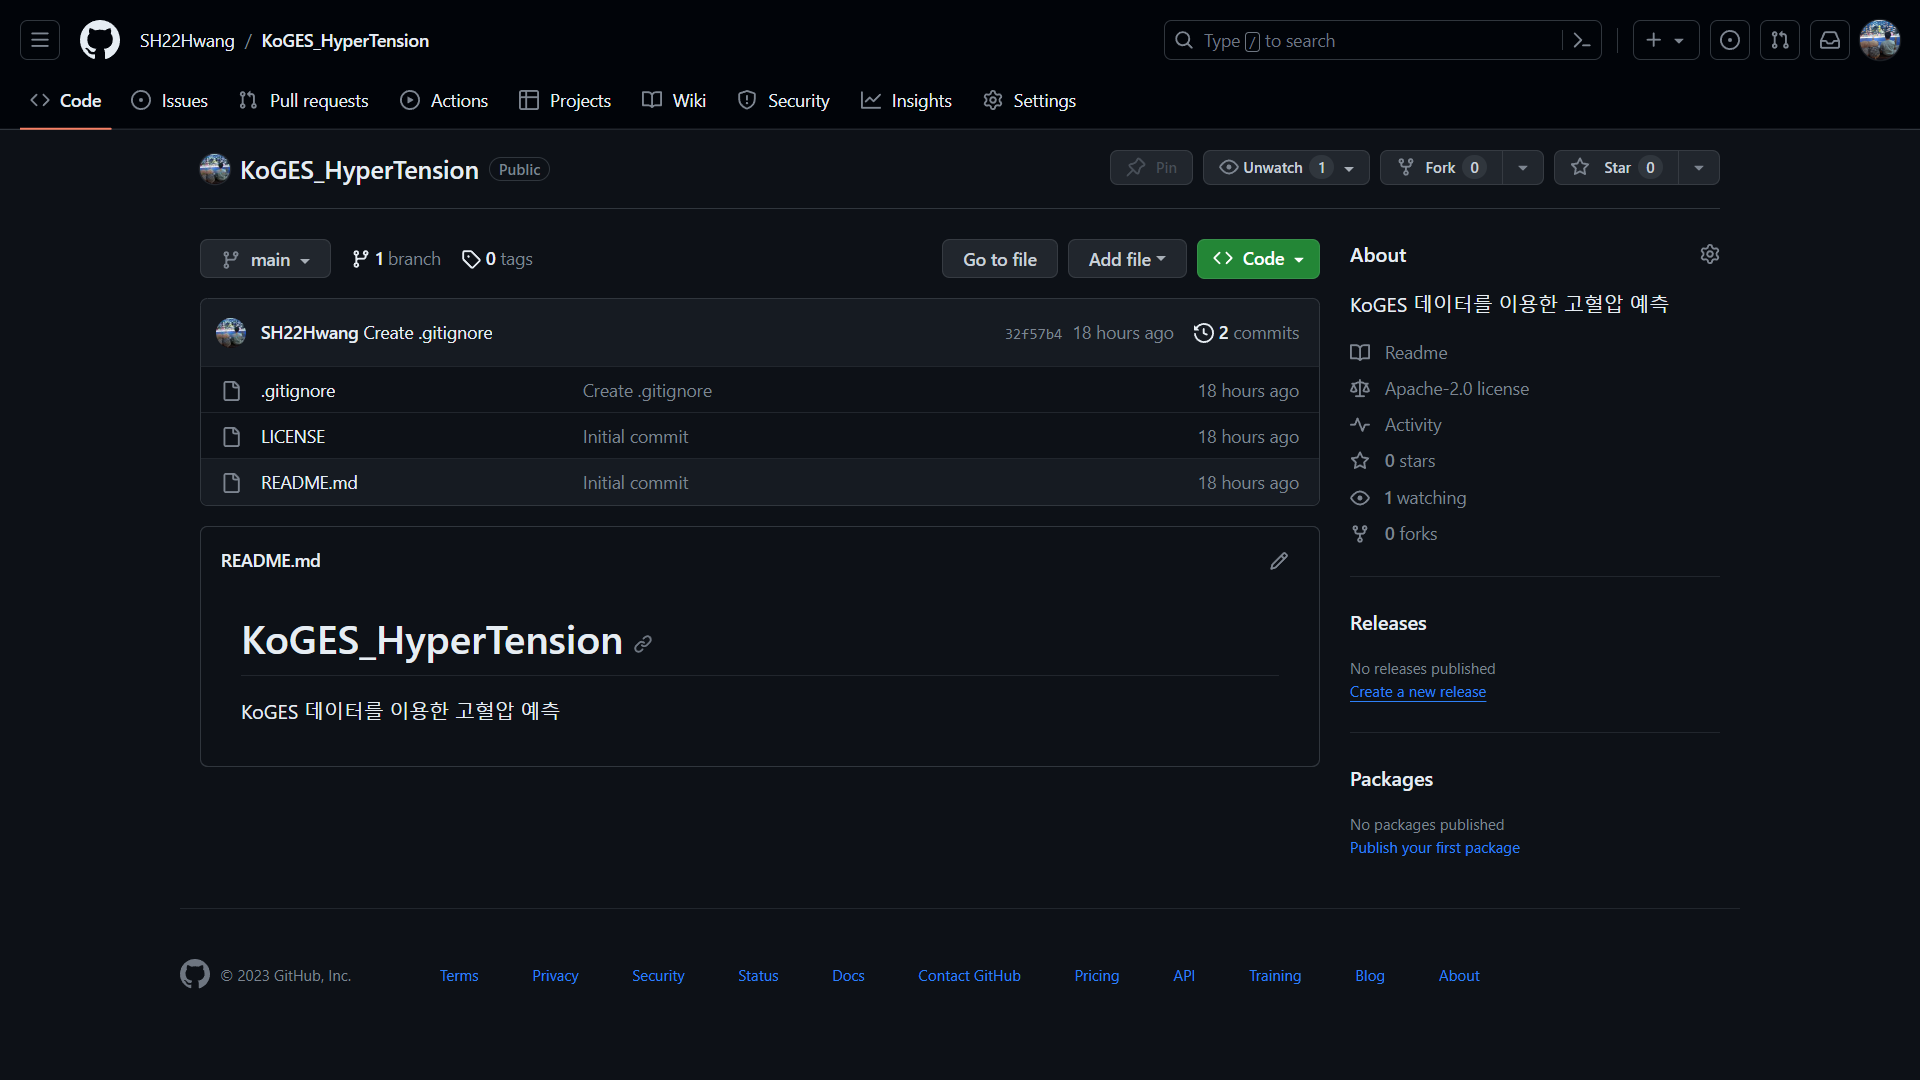The height and width of the screenshot is (1080, 1920).
Task: Open the notifications inbox icon
Action: (1829, 40)
